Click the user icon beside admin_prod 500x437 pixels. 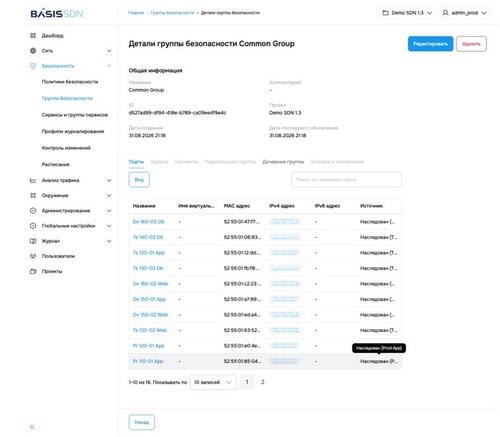(445, 13)
